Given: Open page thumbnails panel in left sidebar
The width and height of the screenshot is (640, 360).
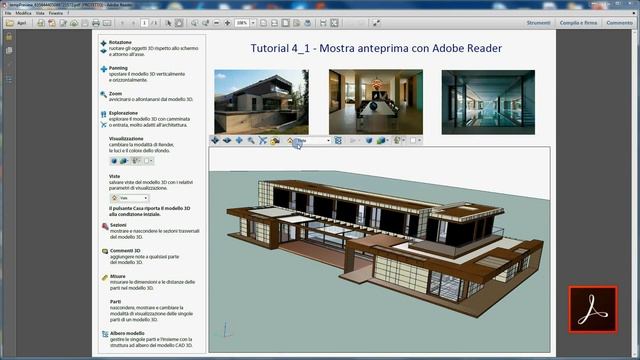Looking at the screenshot, I should coord(9,51).
